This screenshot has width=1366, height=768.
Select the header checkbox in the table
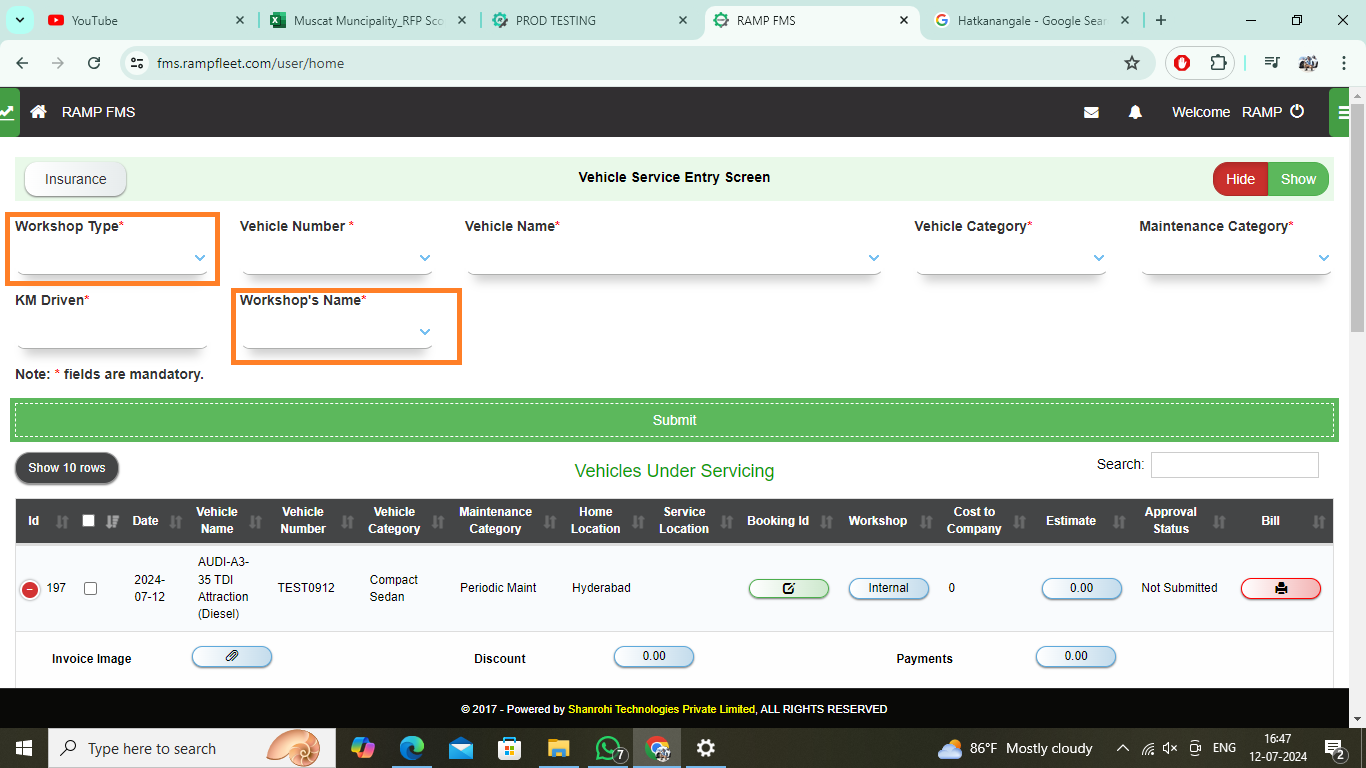click(88, 521)
